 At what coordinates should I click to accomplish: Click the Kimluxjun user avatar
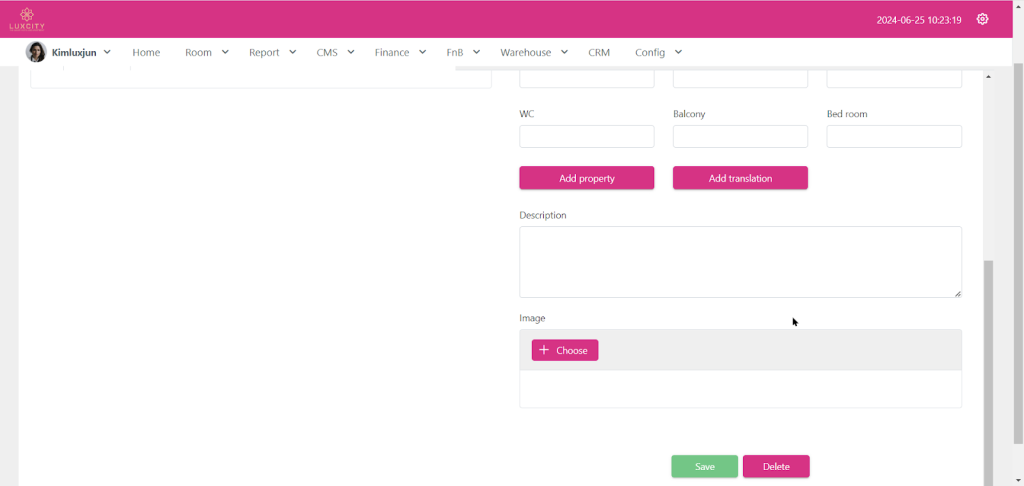tap(36, 52)
